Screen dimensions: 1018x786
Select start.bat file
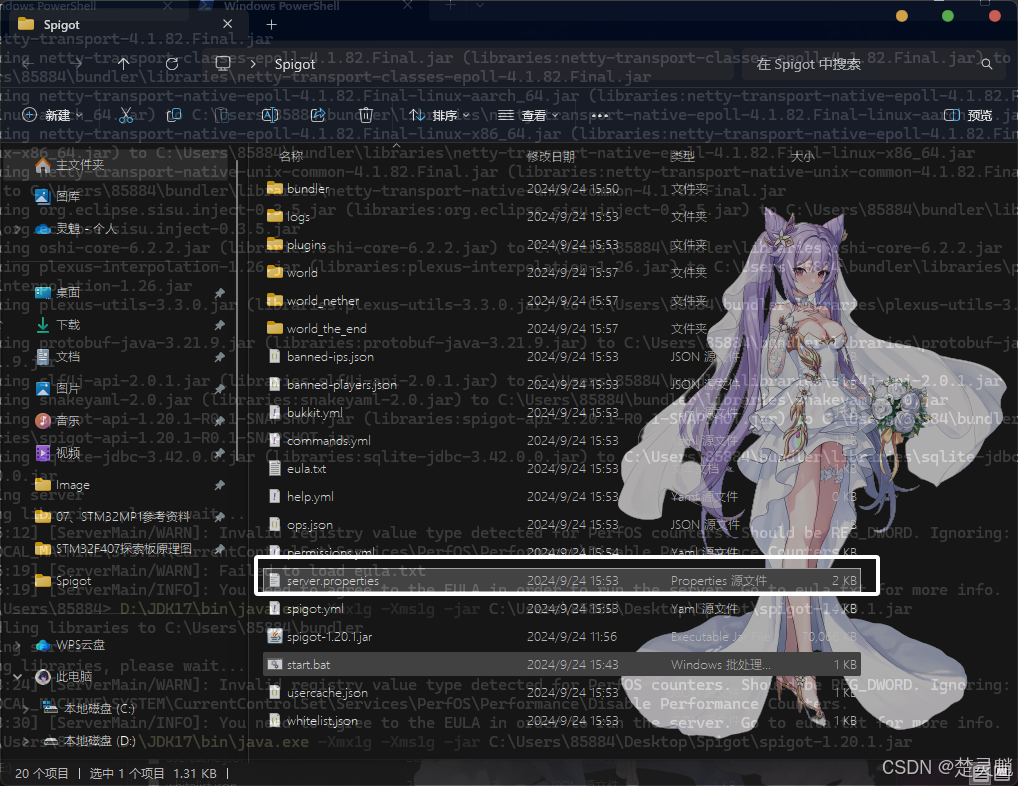click(x=562, y=665)
